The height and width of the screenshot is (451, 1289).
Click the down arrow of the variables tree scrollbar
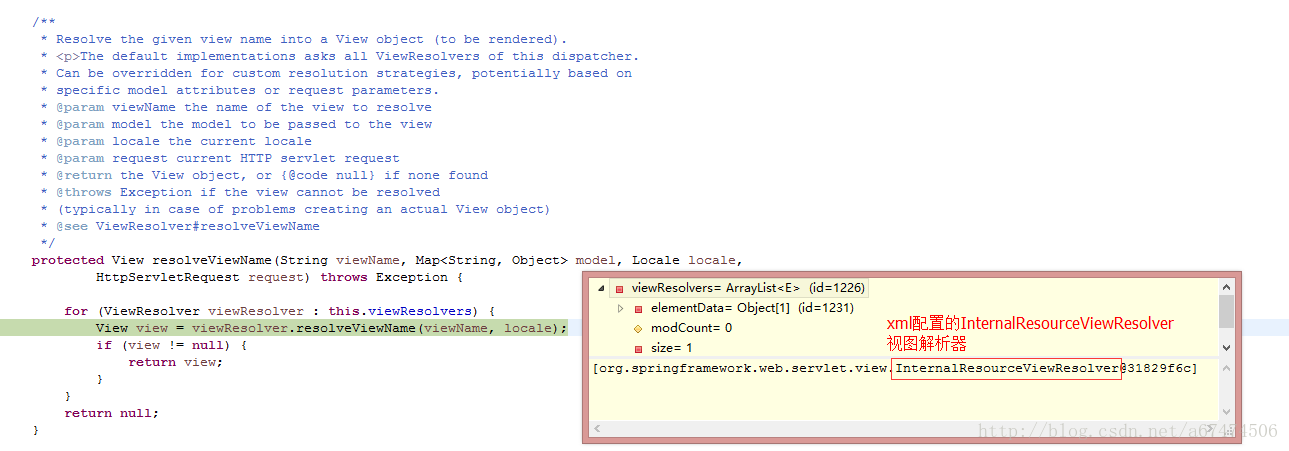[x=1226, y=348]
